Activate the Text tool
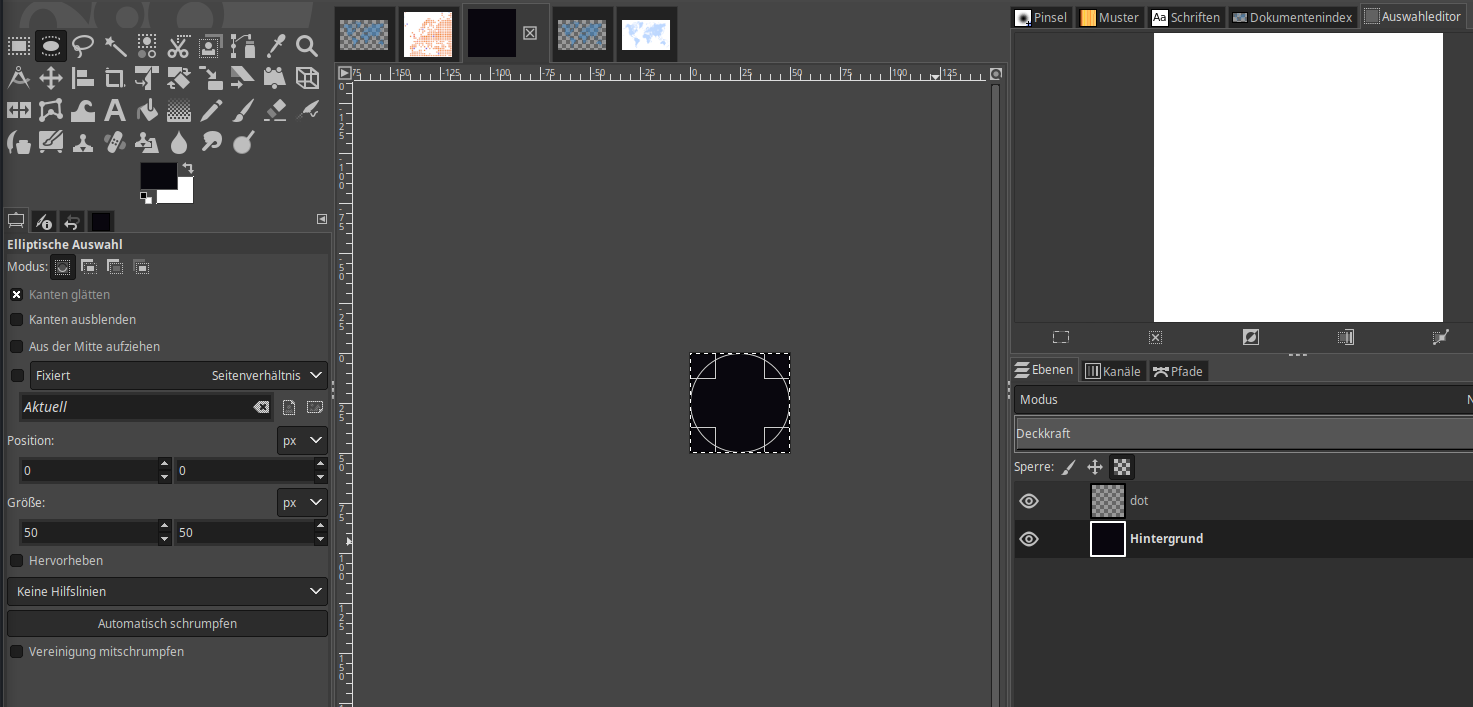Image resolution: width=1473 pixels, height=707 pixels. (115, 110)
